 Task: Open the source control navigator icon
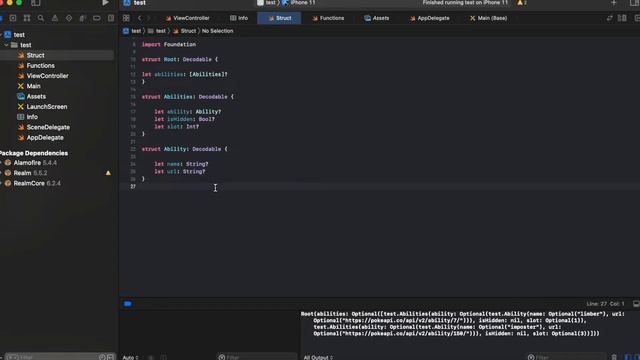click(x=13, y=18)
